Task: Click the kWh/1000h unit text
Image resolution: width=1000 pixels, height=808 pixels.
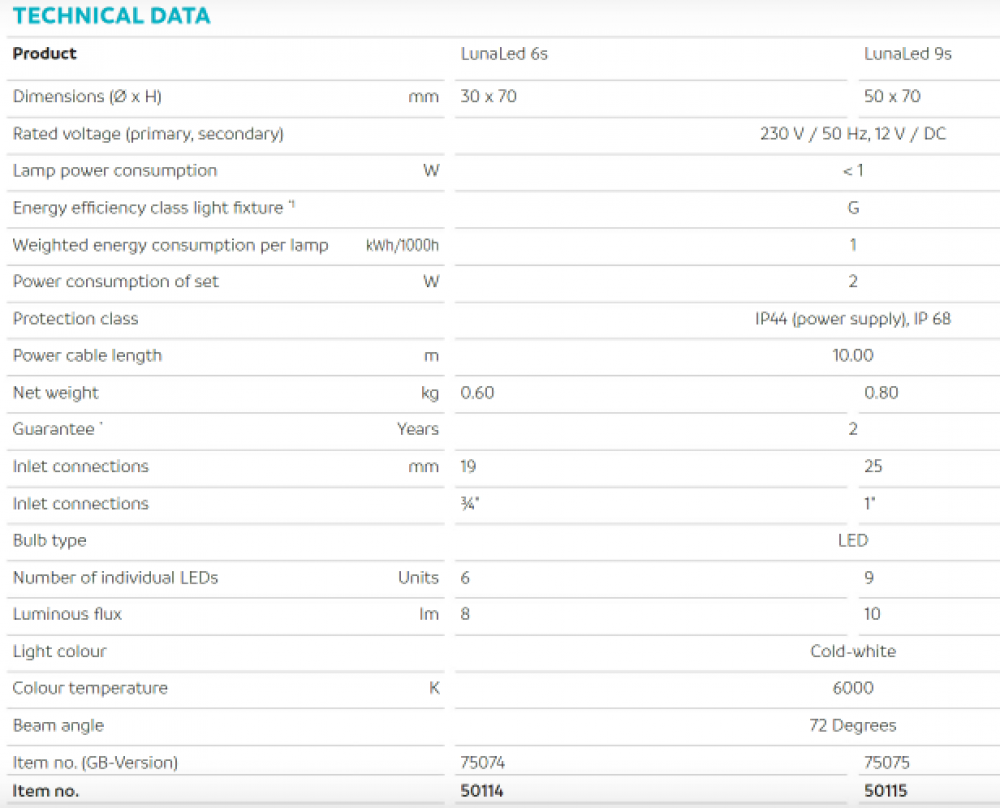Action: pyautogui.click(x=402, y=246)
